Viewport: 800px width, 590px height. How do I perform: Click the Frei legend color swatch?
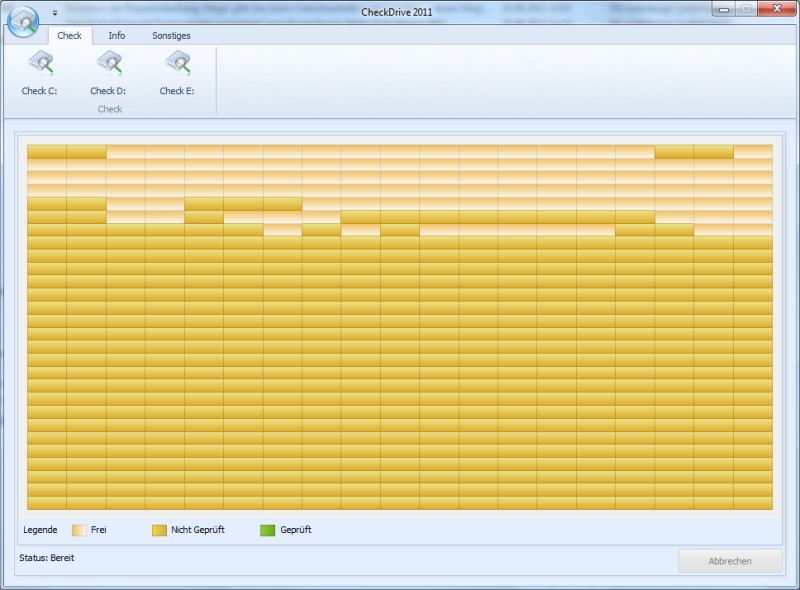click(x=76, y=530)
